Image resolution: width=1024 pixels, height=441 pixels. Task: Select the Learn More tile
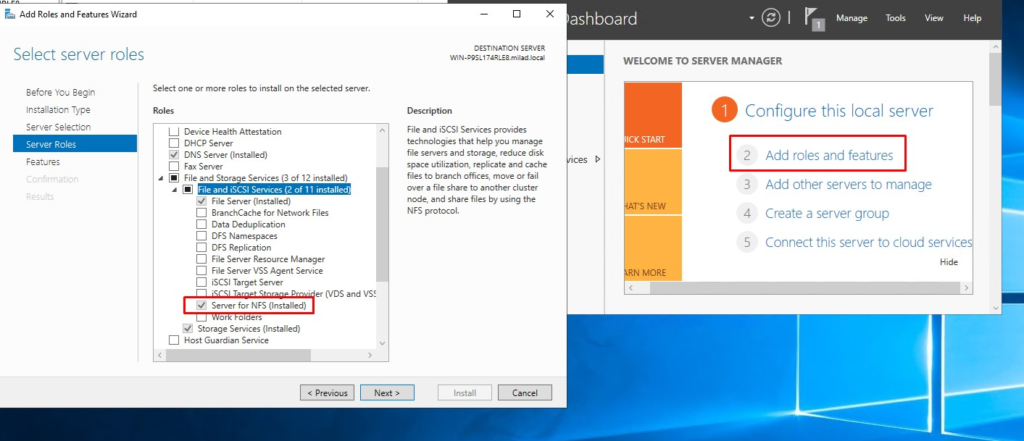tap(653, 248)
